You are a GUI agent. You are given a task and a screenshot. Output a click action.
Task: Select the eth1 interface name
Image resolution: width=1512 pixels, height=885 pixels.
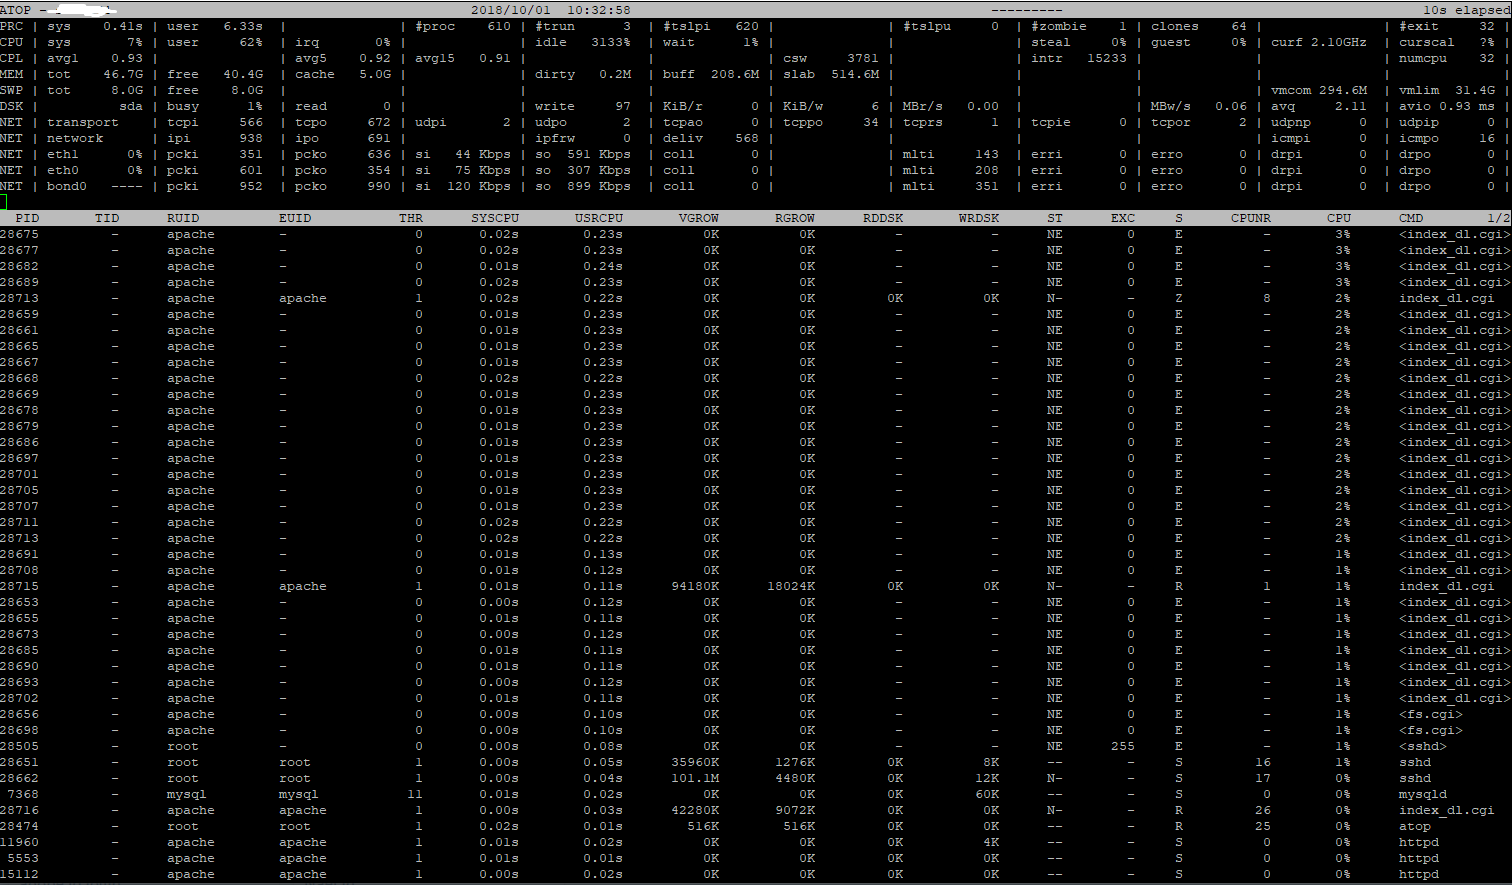point(63,154)
